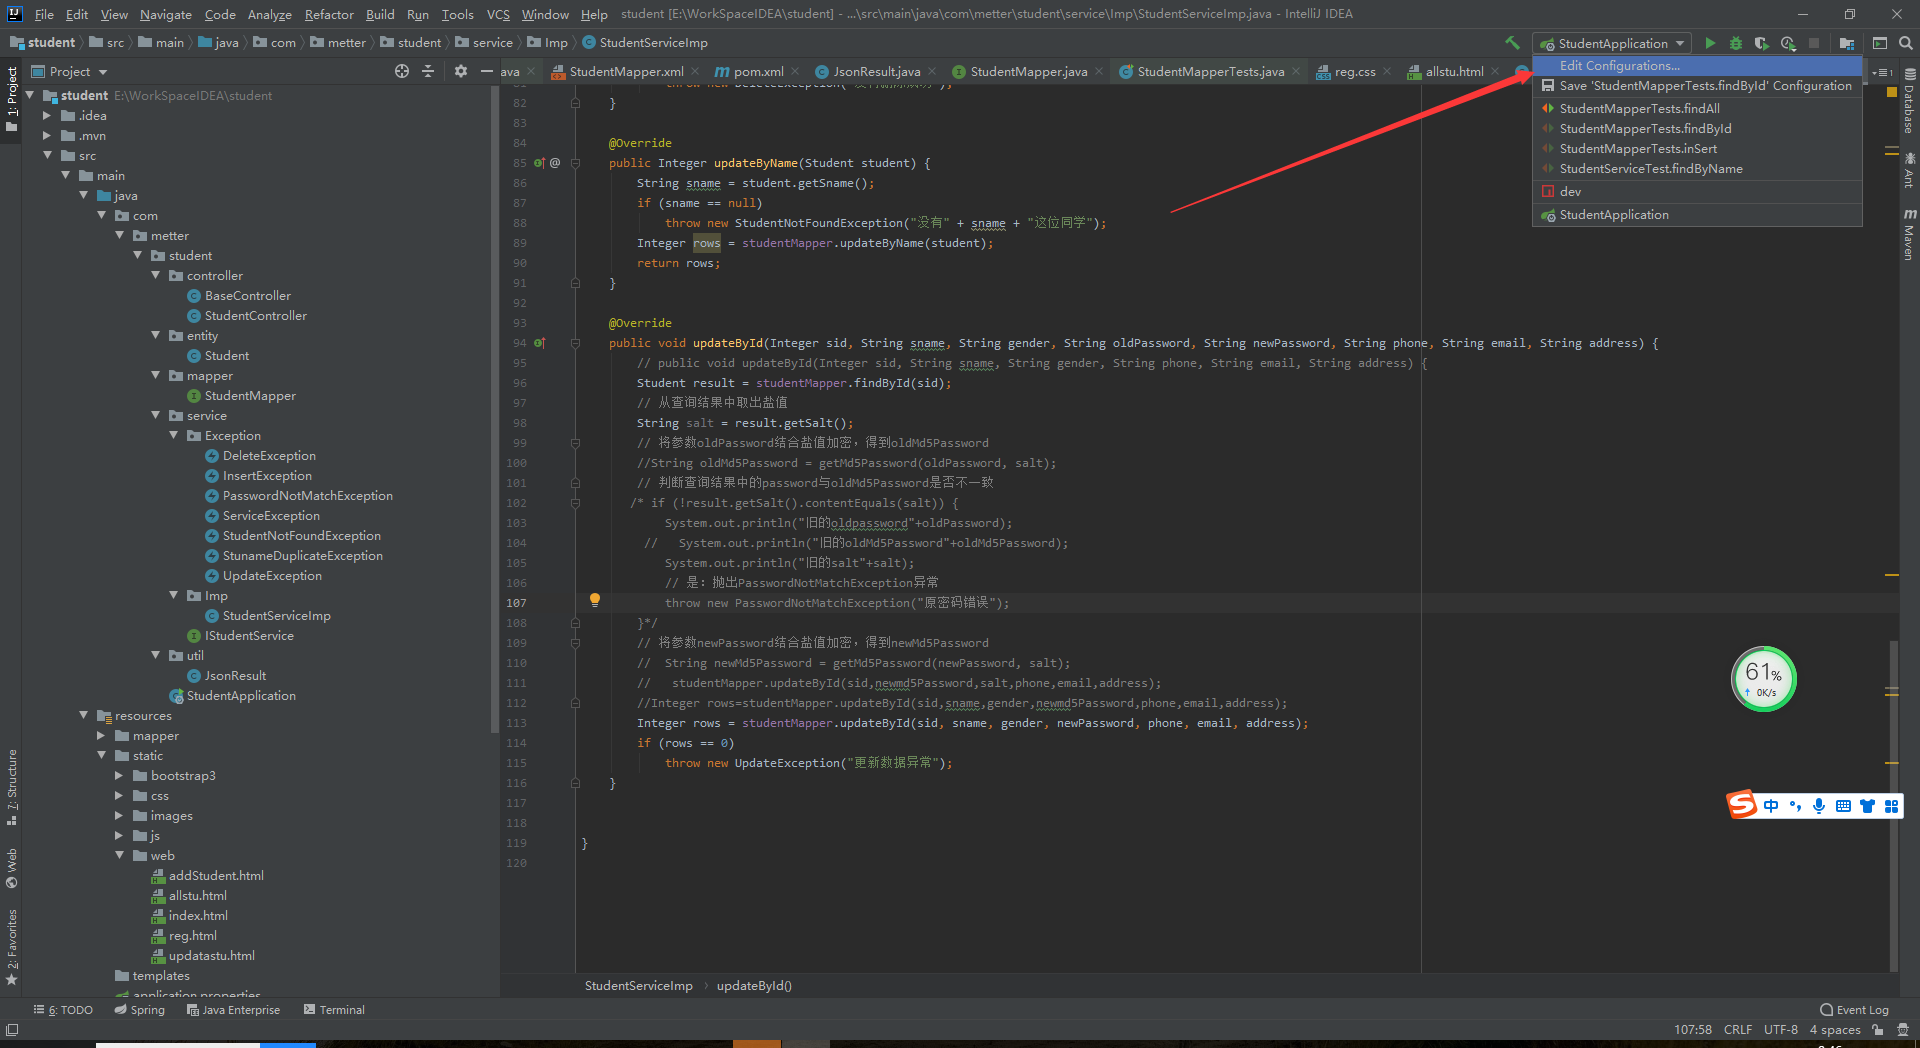Open the Sogou toolbox grid icon
The height and width of the screenshot is (1048, 1920).
(1891, 806)
